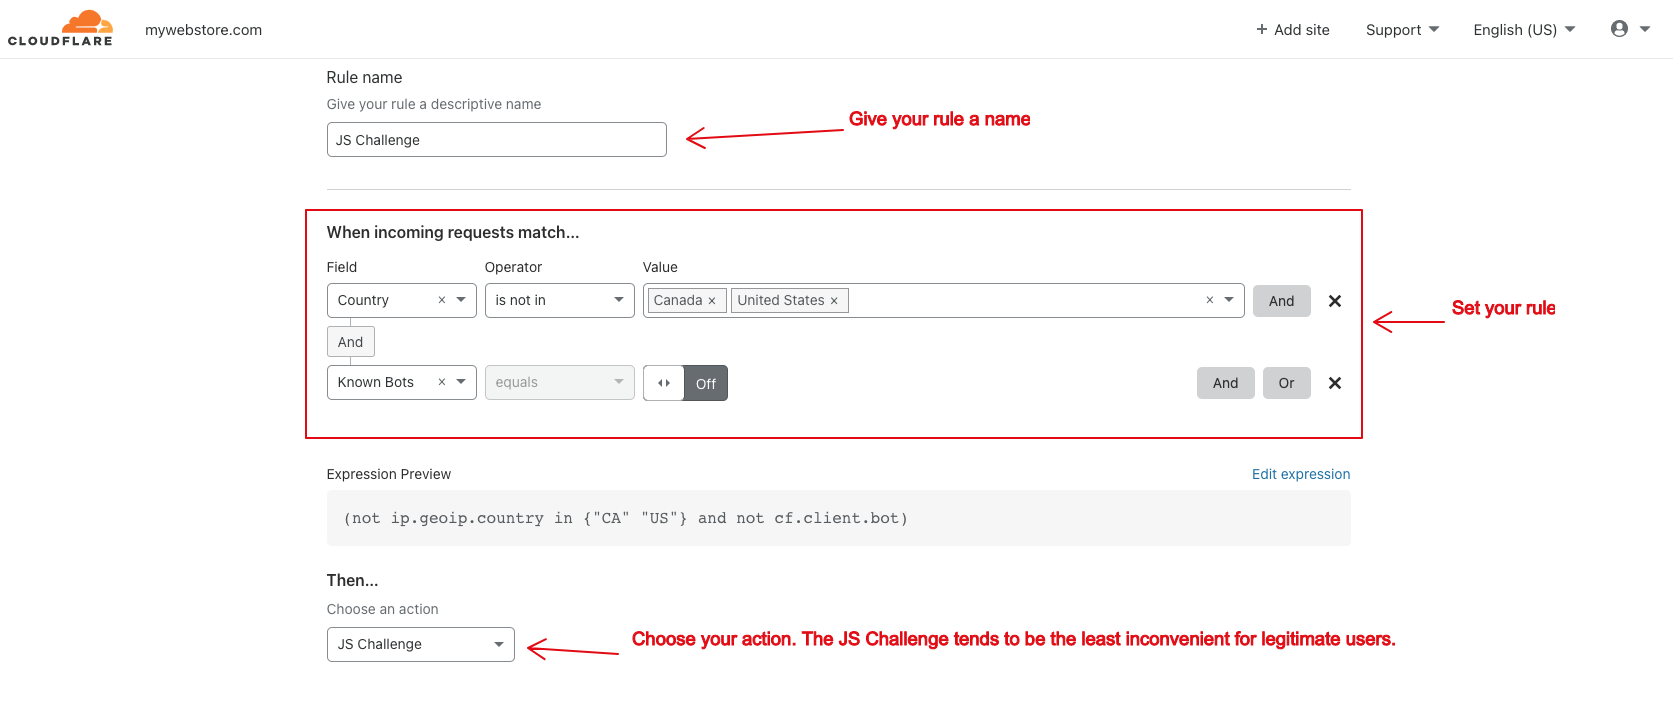The image size is (1673, 703).
Task: Expand the Known Bots field dropdown
Action: [461, 382]
